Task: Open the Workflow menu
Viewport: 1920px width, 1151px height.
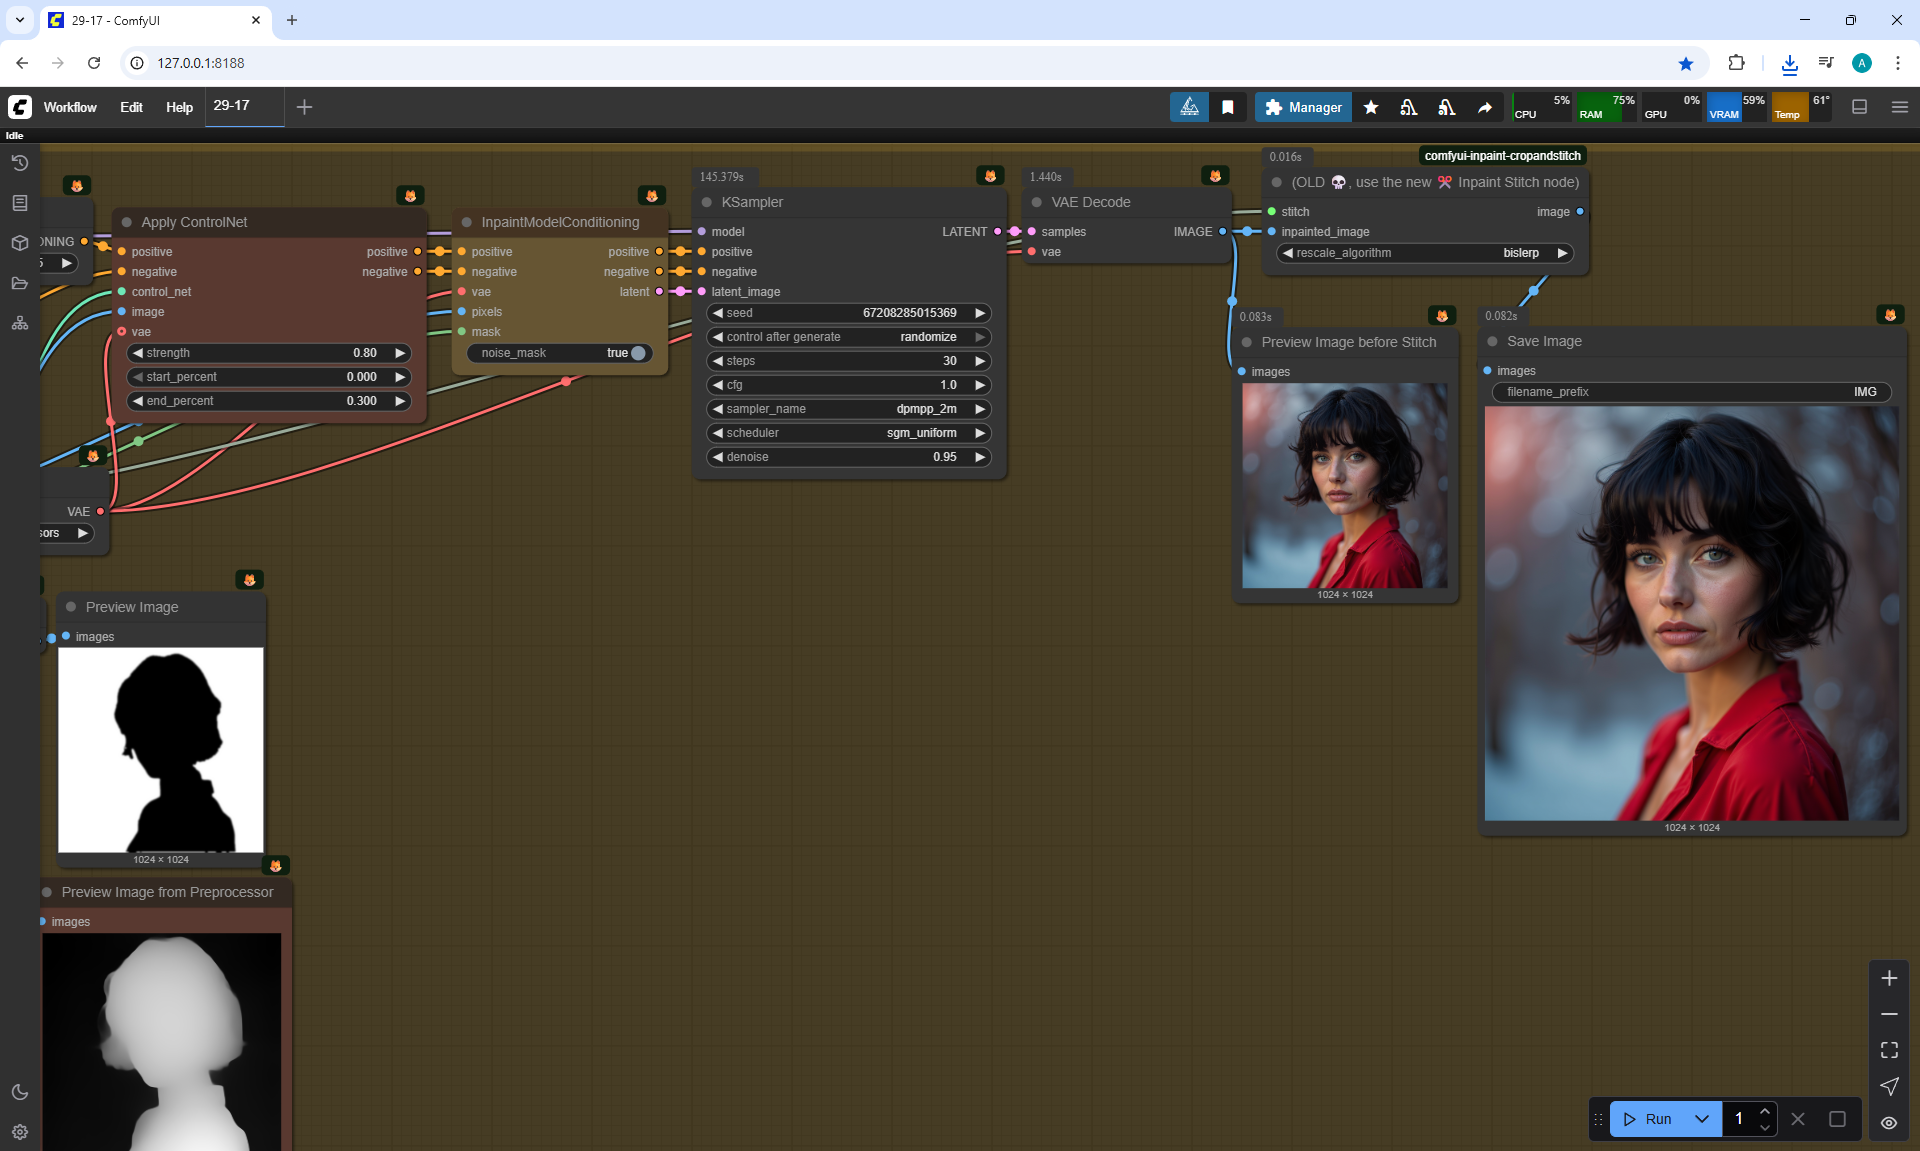Action: pyautogui.click(x=70, y=107)
